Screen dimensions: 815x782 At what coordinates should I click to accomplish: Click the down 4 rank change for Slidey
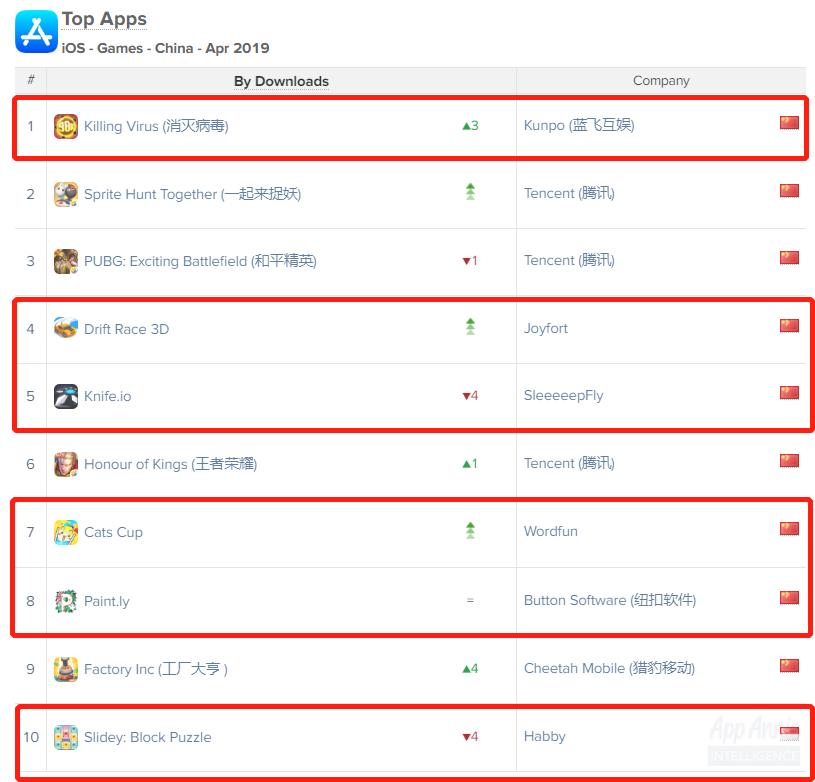[470, 737]
